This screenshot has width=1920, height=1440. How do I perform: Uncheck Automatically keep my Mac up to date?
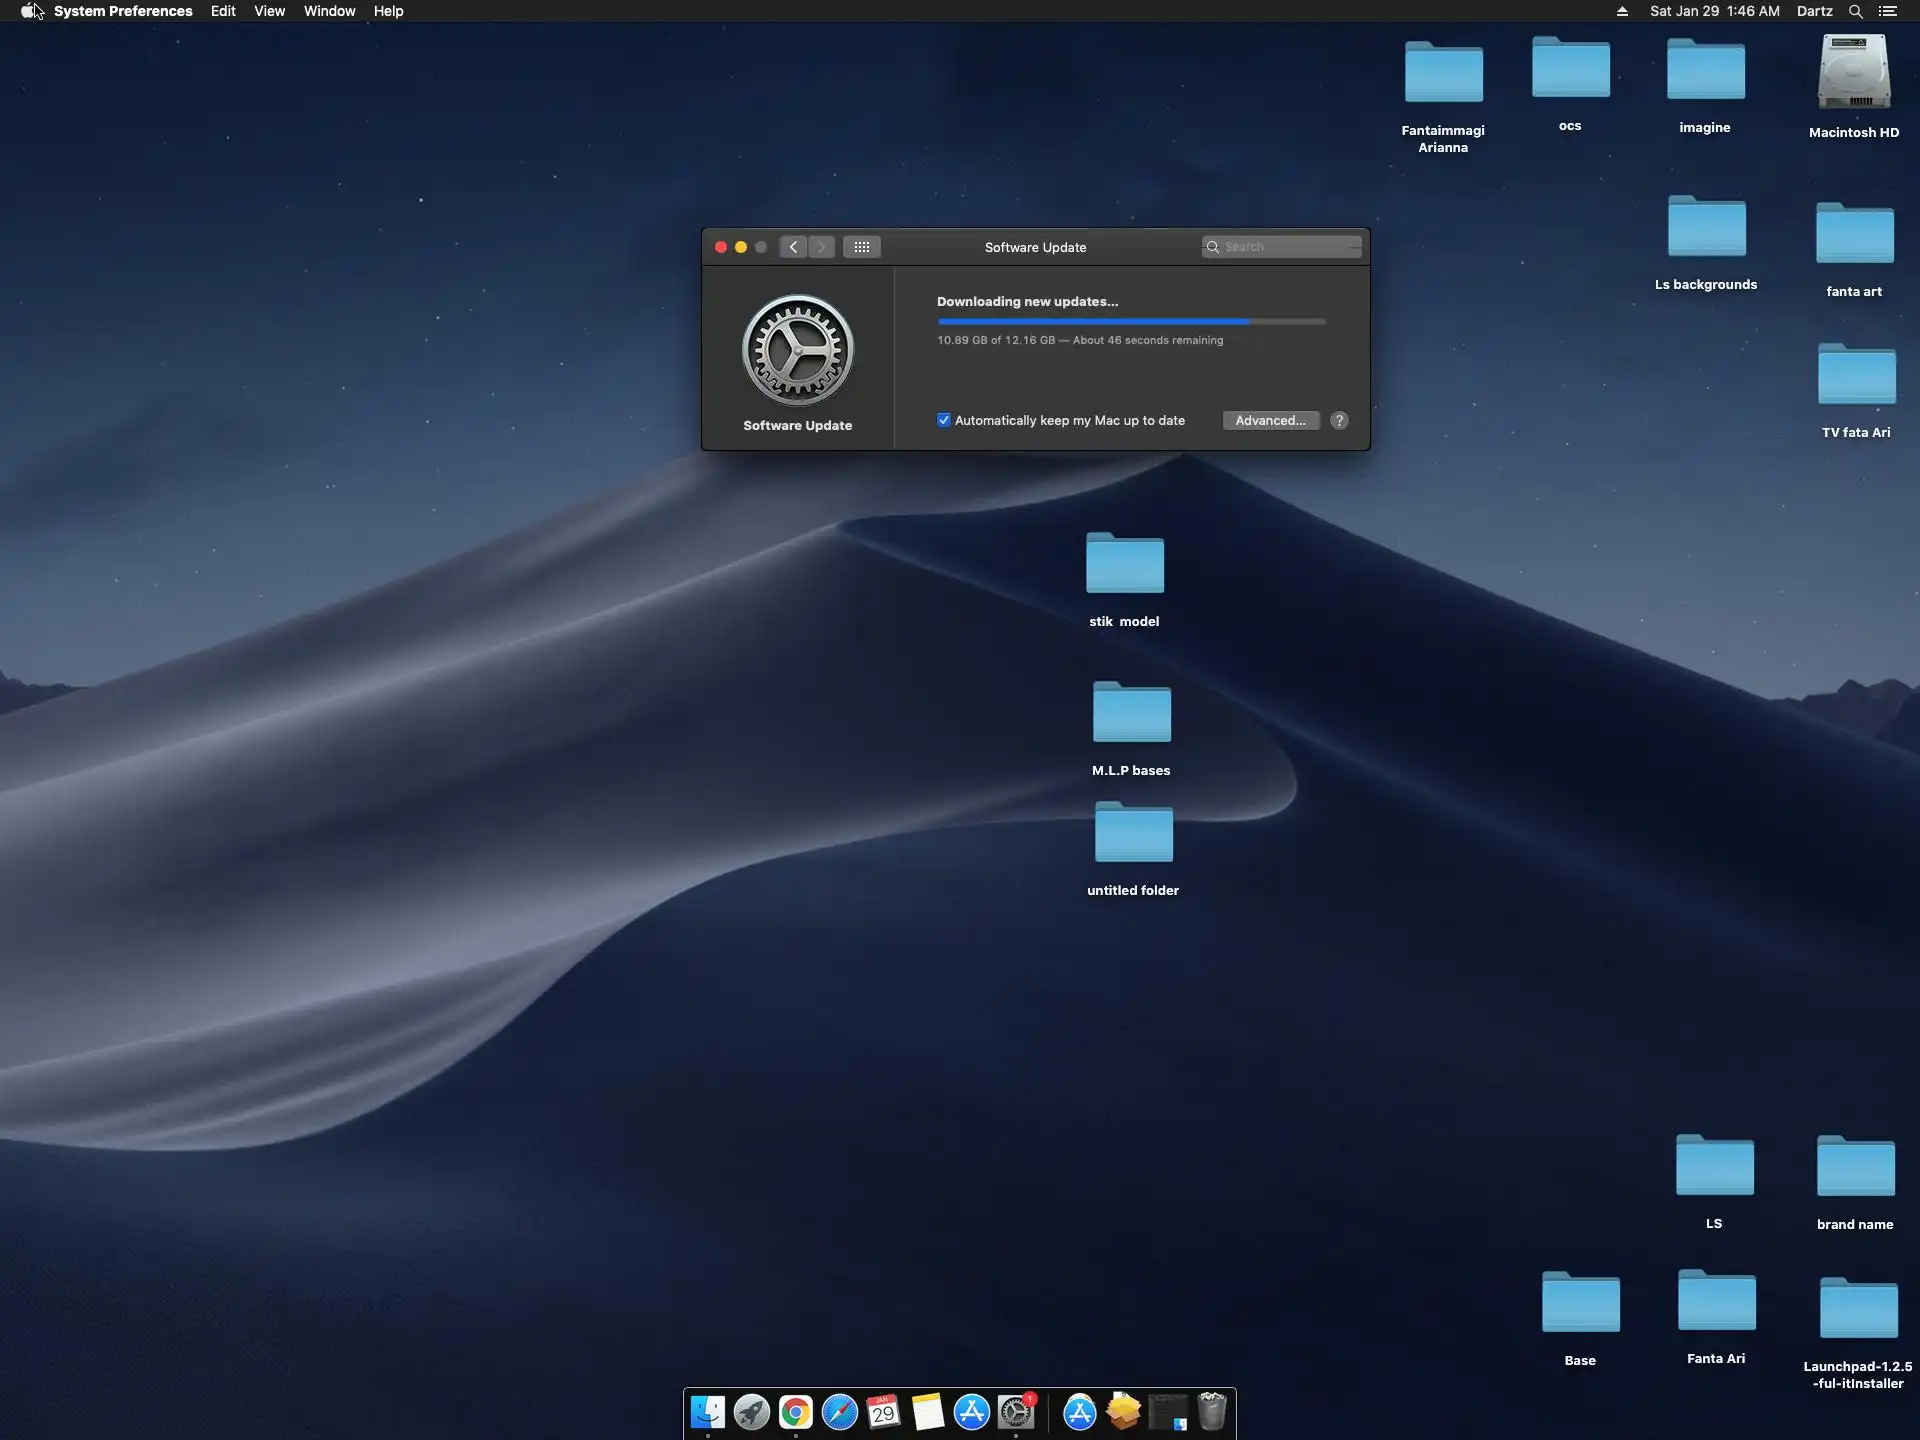[x=944, y=420]
